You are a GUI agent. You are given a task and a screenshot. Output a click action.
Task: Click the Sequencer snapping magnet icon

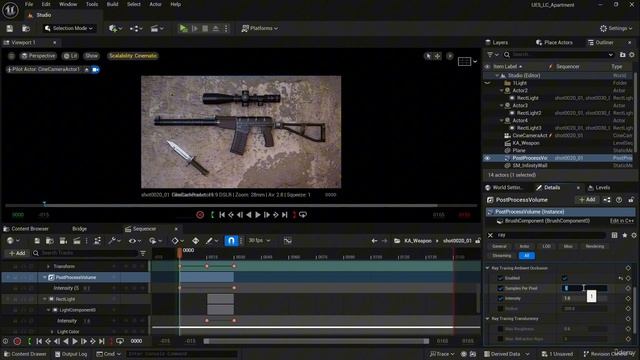tap(231, 241)
